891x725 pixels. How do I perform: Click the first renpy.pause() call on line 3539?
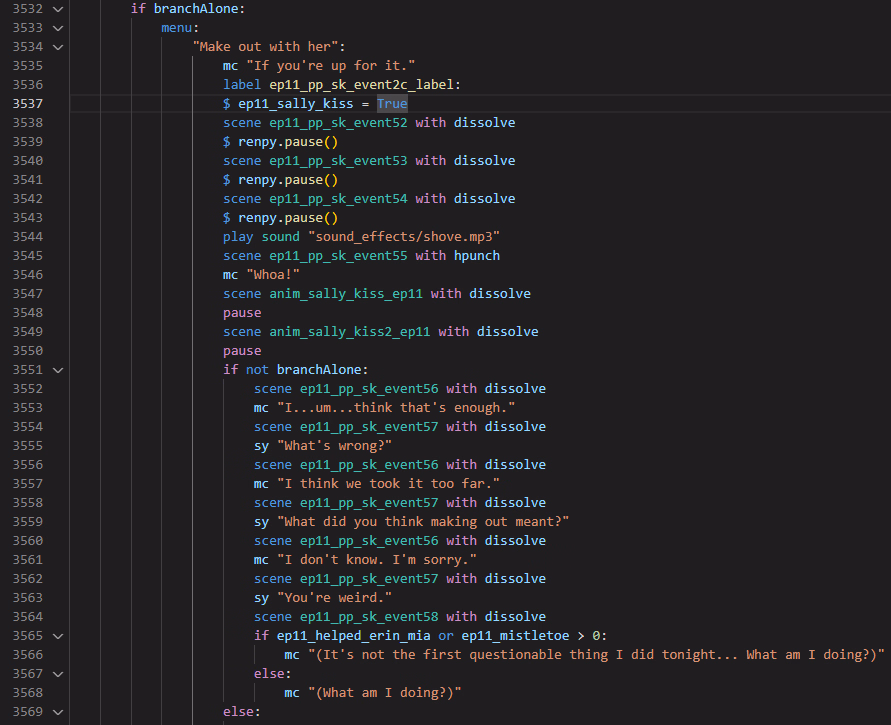[288, 142]
